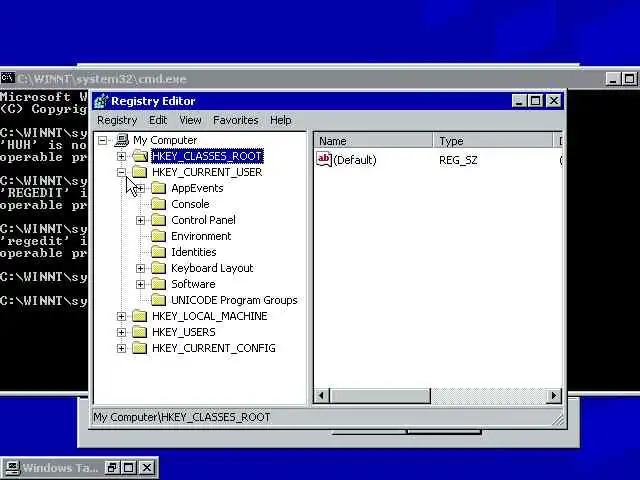This screenshot has width=640, height=480.
Task: Click the Windows Task Manager icon at bottom
Action: coord(11,468)
